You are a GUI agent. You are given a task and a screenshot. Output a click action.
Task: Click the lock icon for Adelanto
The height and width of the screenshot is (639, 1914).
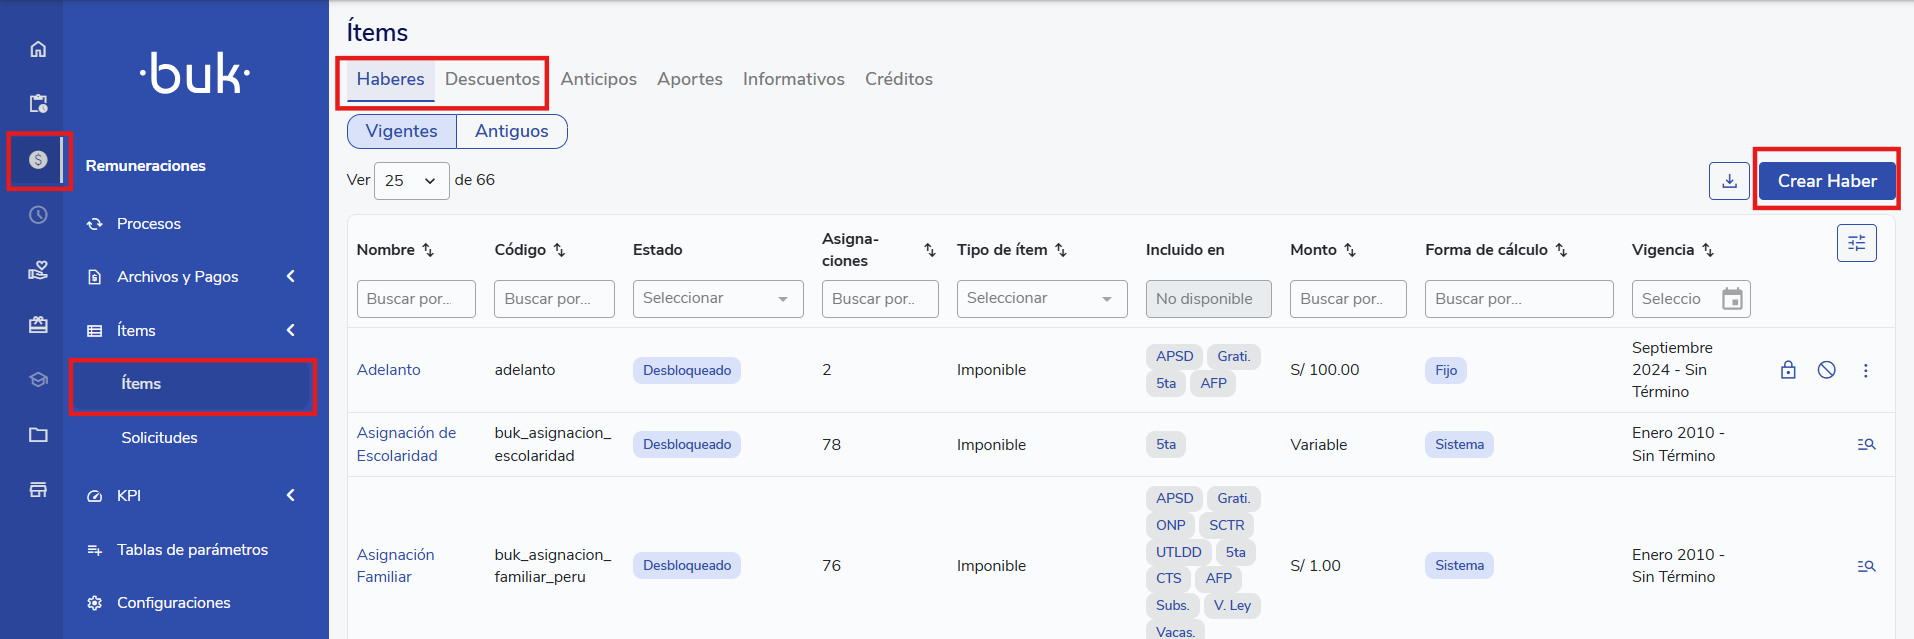pyautogui.click(x=1788, y=370)
